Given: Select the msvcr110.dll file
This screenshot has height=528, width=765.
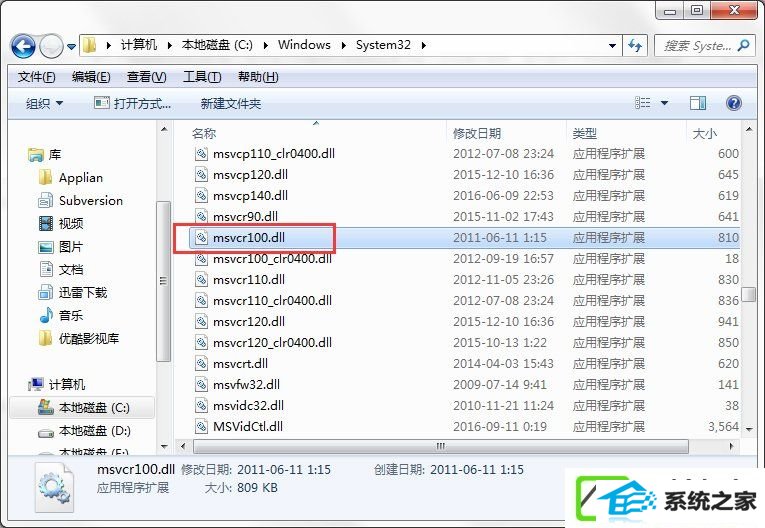Looking at the screenshot, I should pos(249,280).
